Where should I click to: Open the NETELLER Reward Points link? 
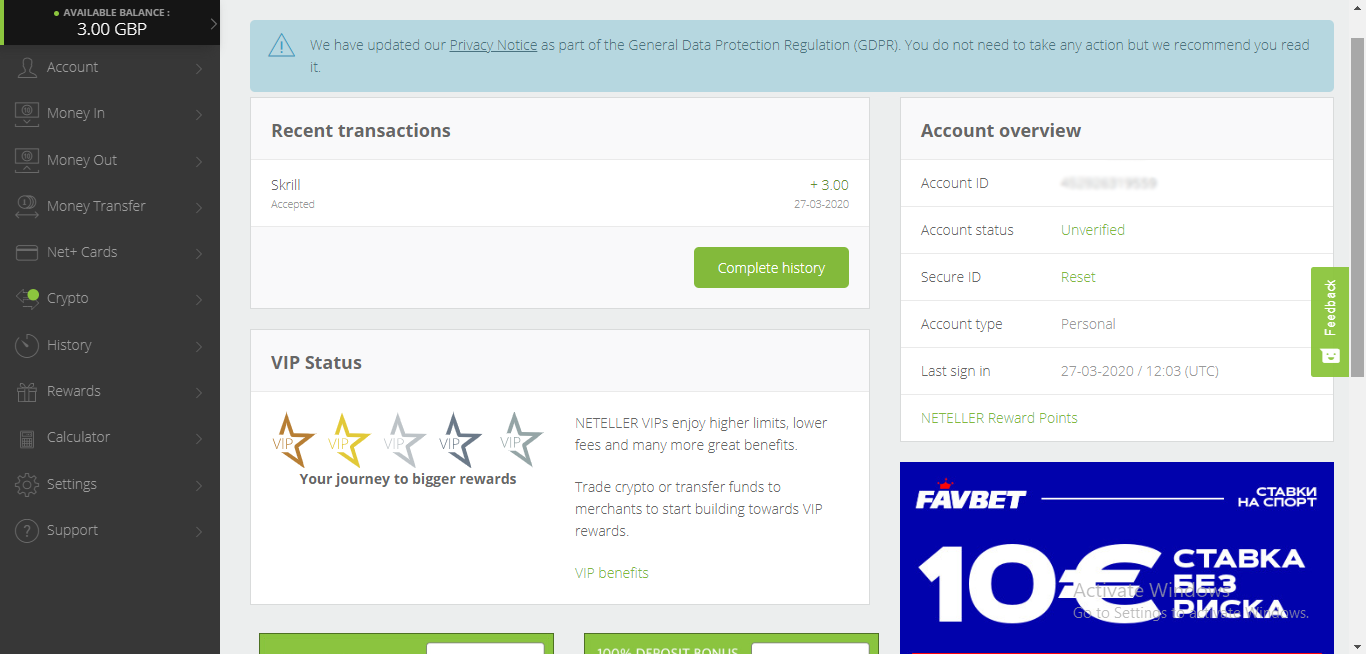(x=999, y=418)
